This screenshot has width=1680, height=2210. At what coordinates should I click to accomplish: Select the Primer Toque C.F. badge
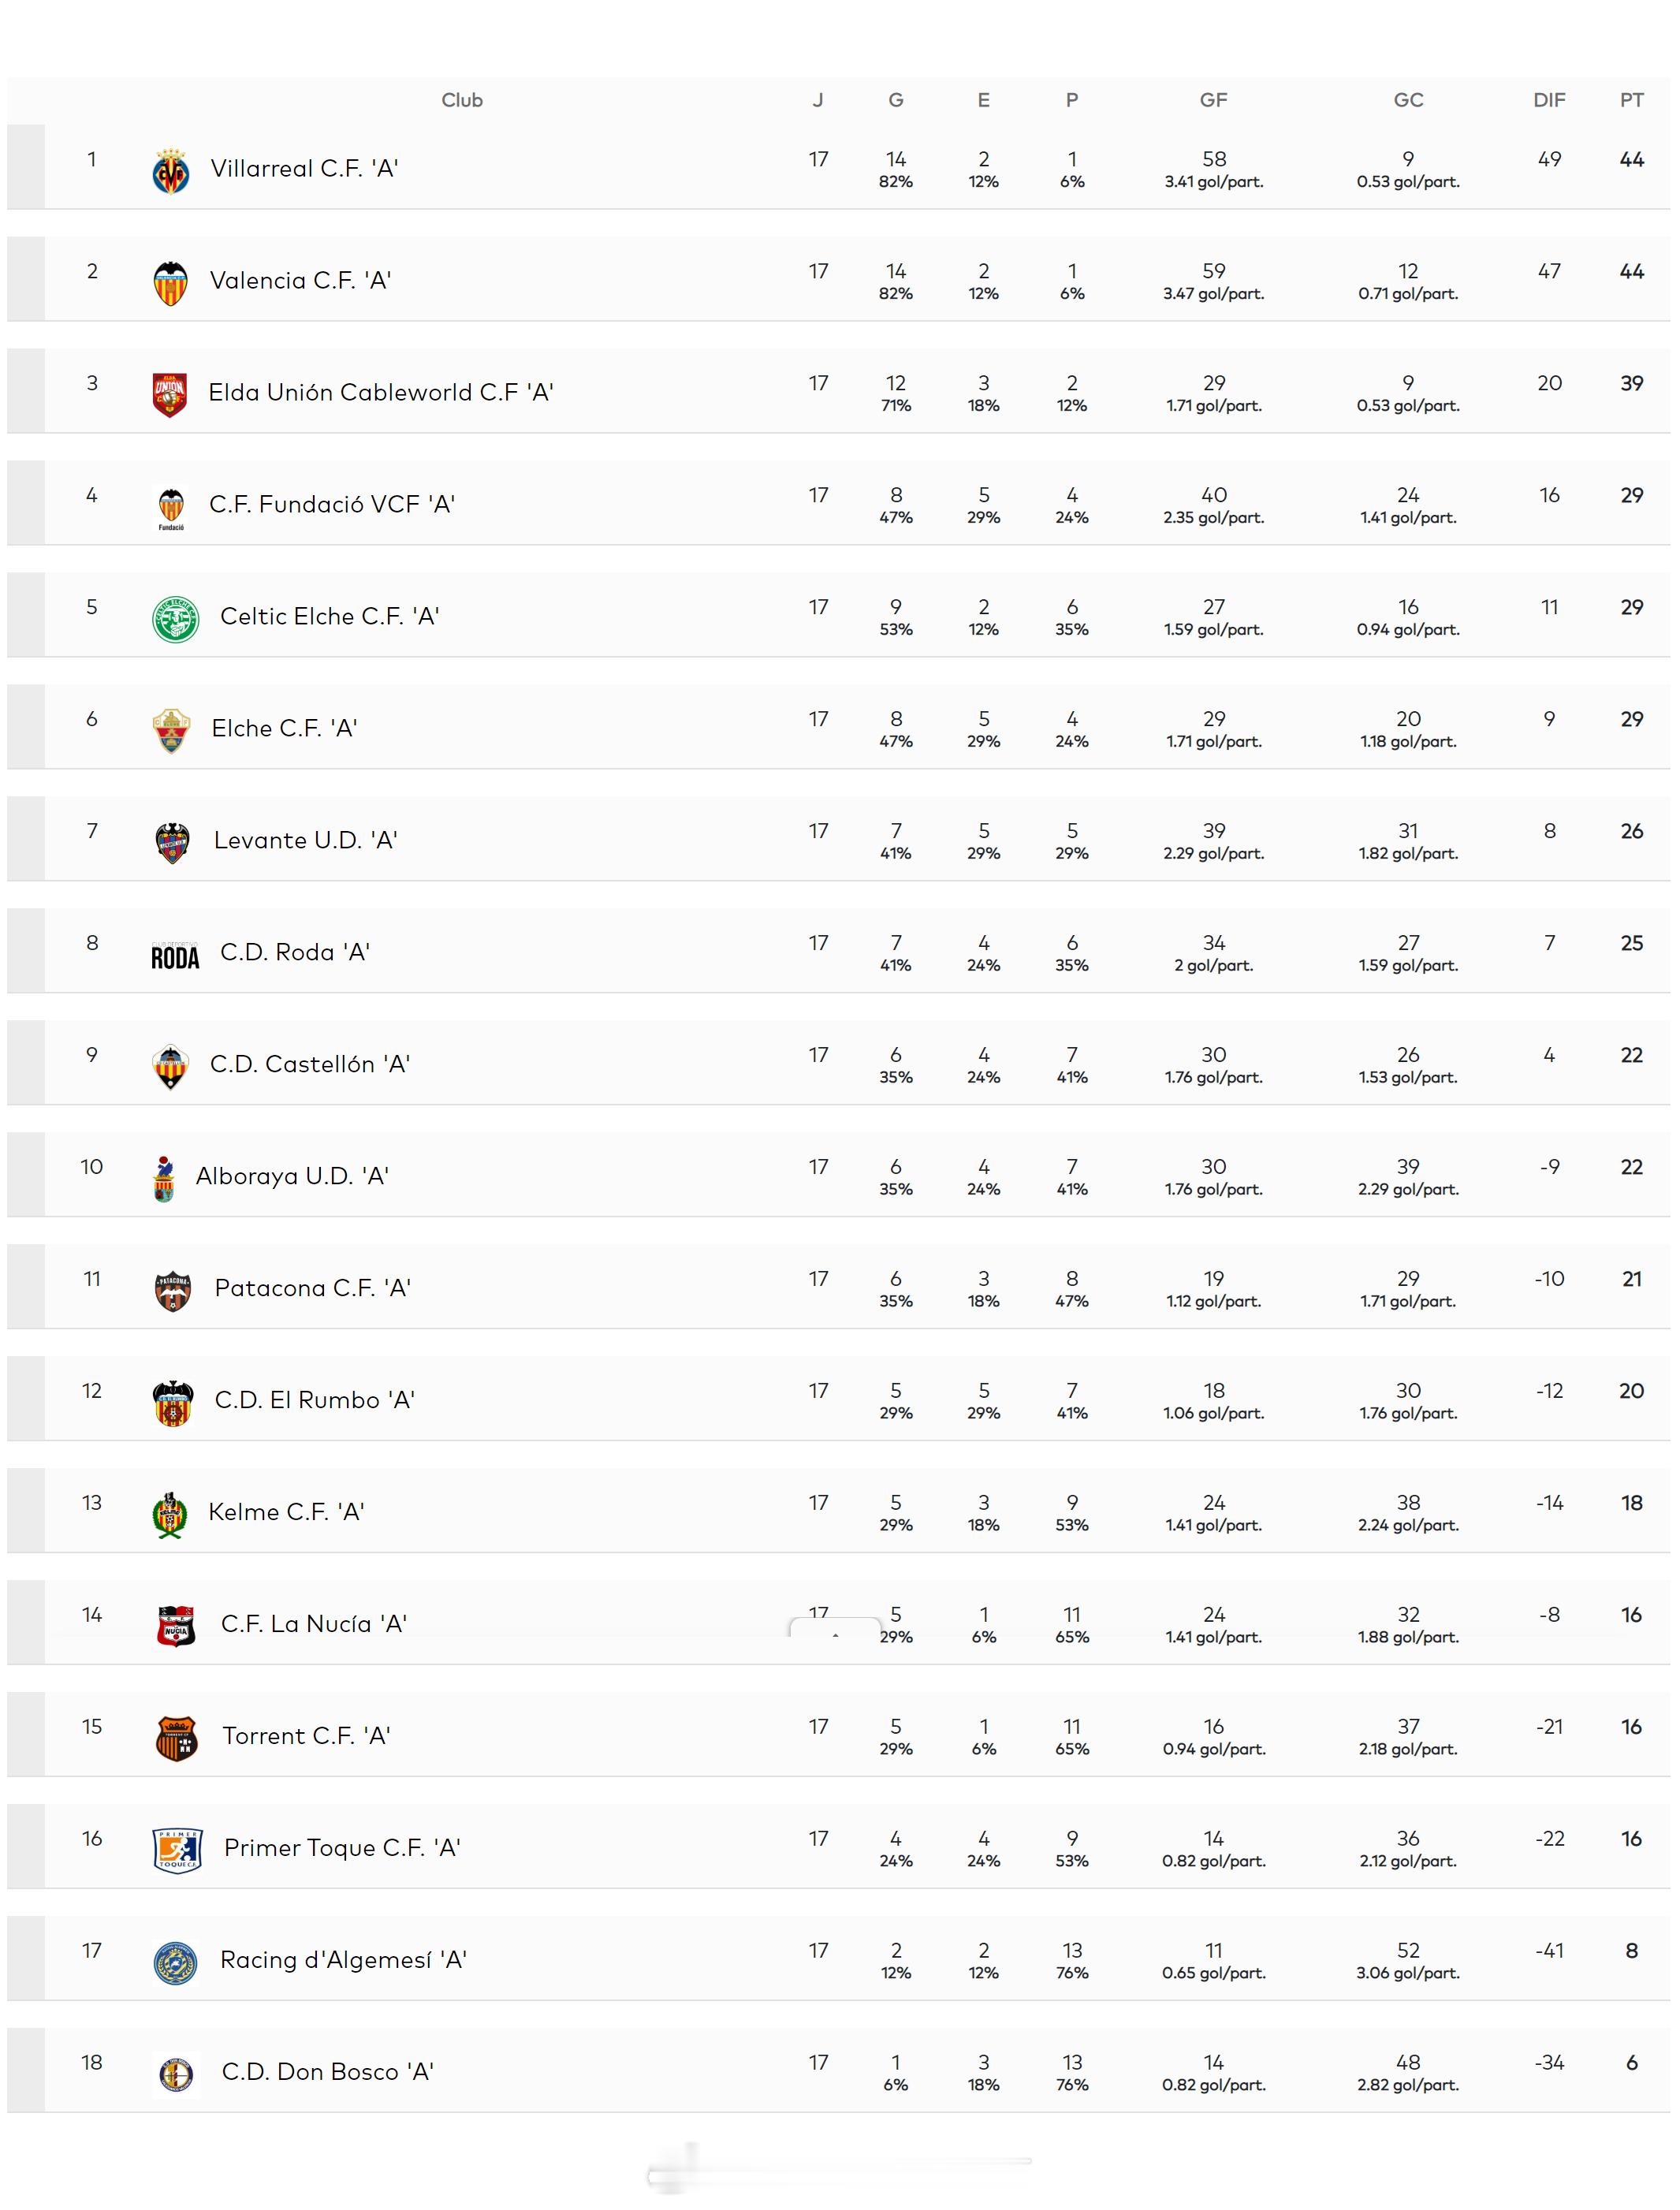[x=177, y=1850]
